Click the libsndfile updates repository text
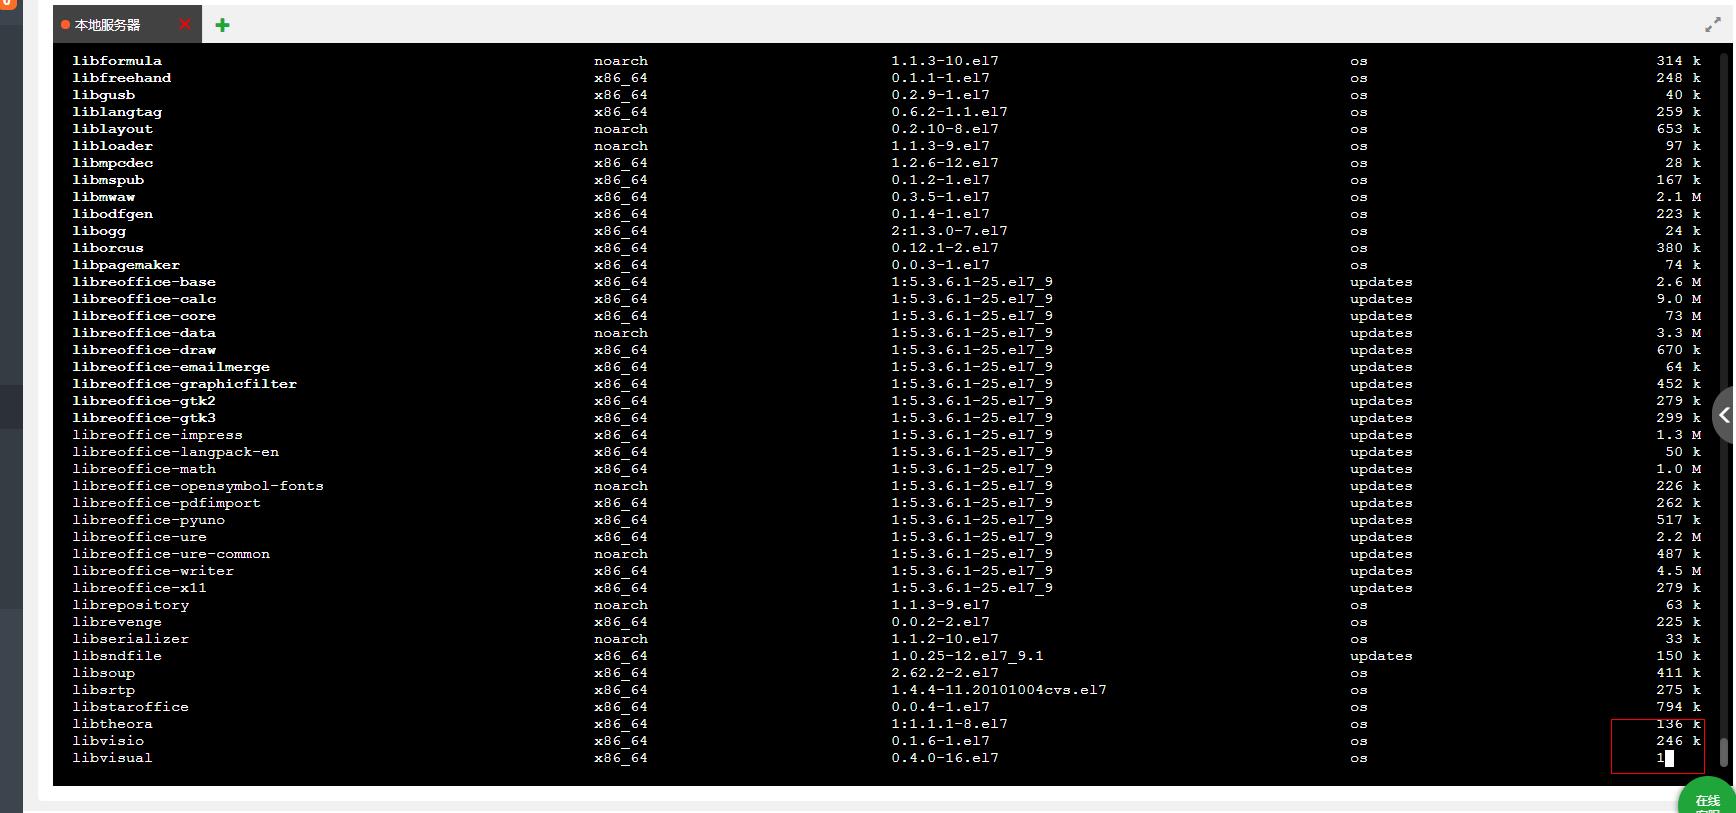The width and height of the screenshot is (1736, 813). point(1381,656)
